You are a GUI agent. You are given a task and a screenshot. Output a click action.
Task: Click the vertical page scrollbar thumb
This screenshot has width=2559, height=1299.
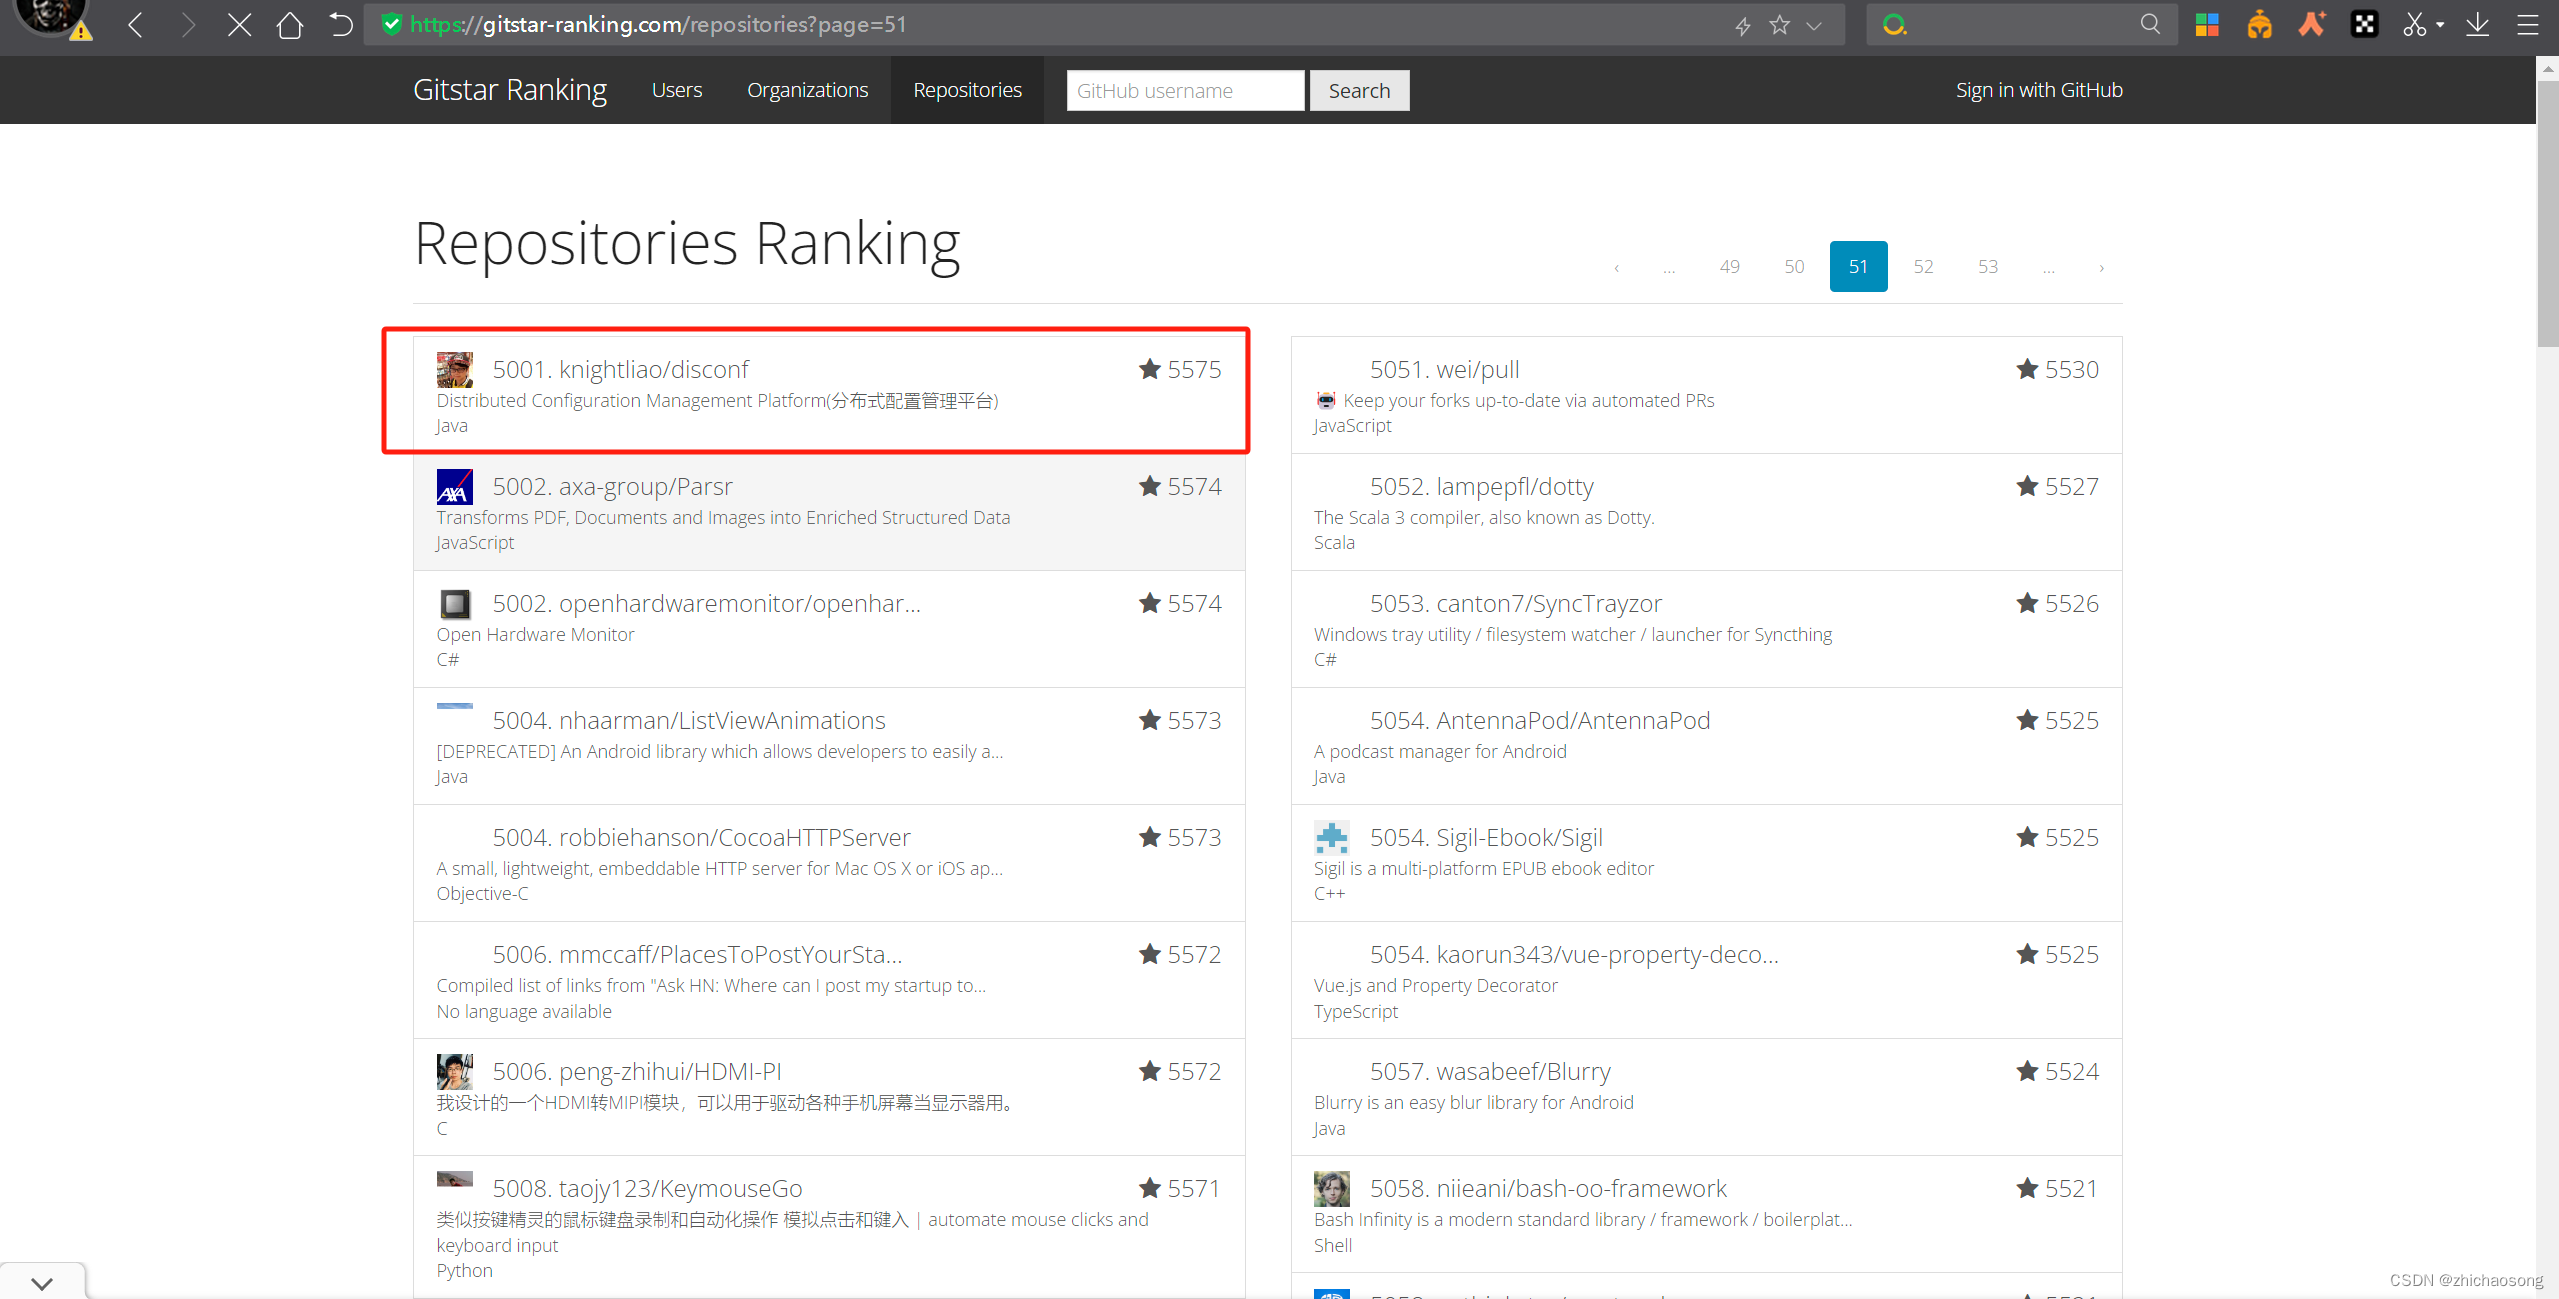point(2547,210)
